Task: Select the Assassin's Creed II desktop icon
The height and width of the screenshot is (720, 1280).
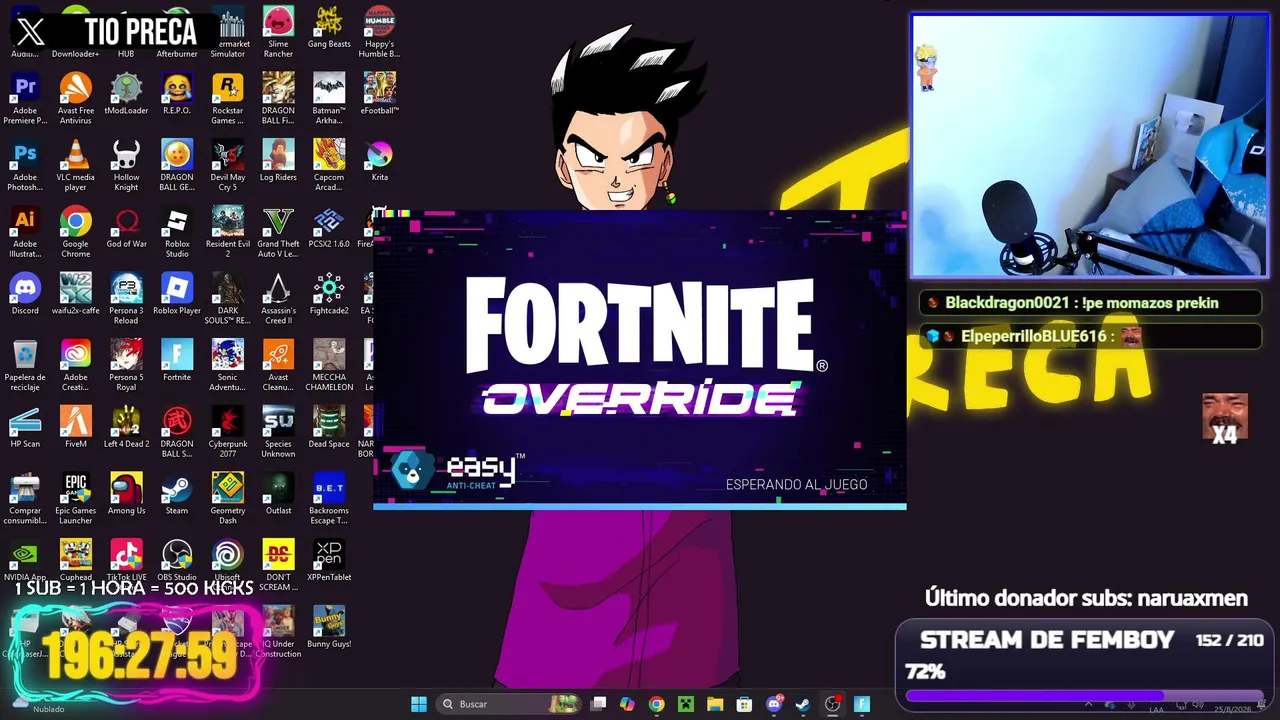Action: (278, 298)
